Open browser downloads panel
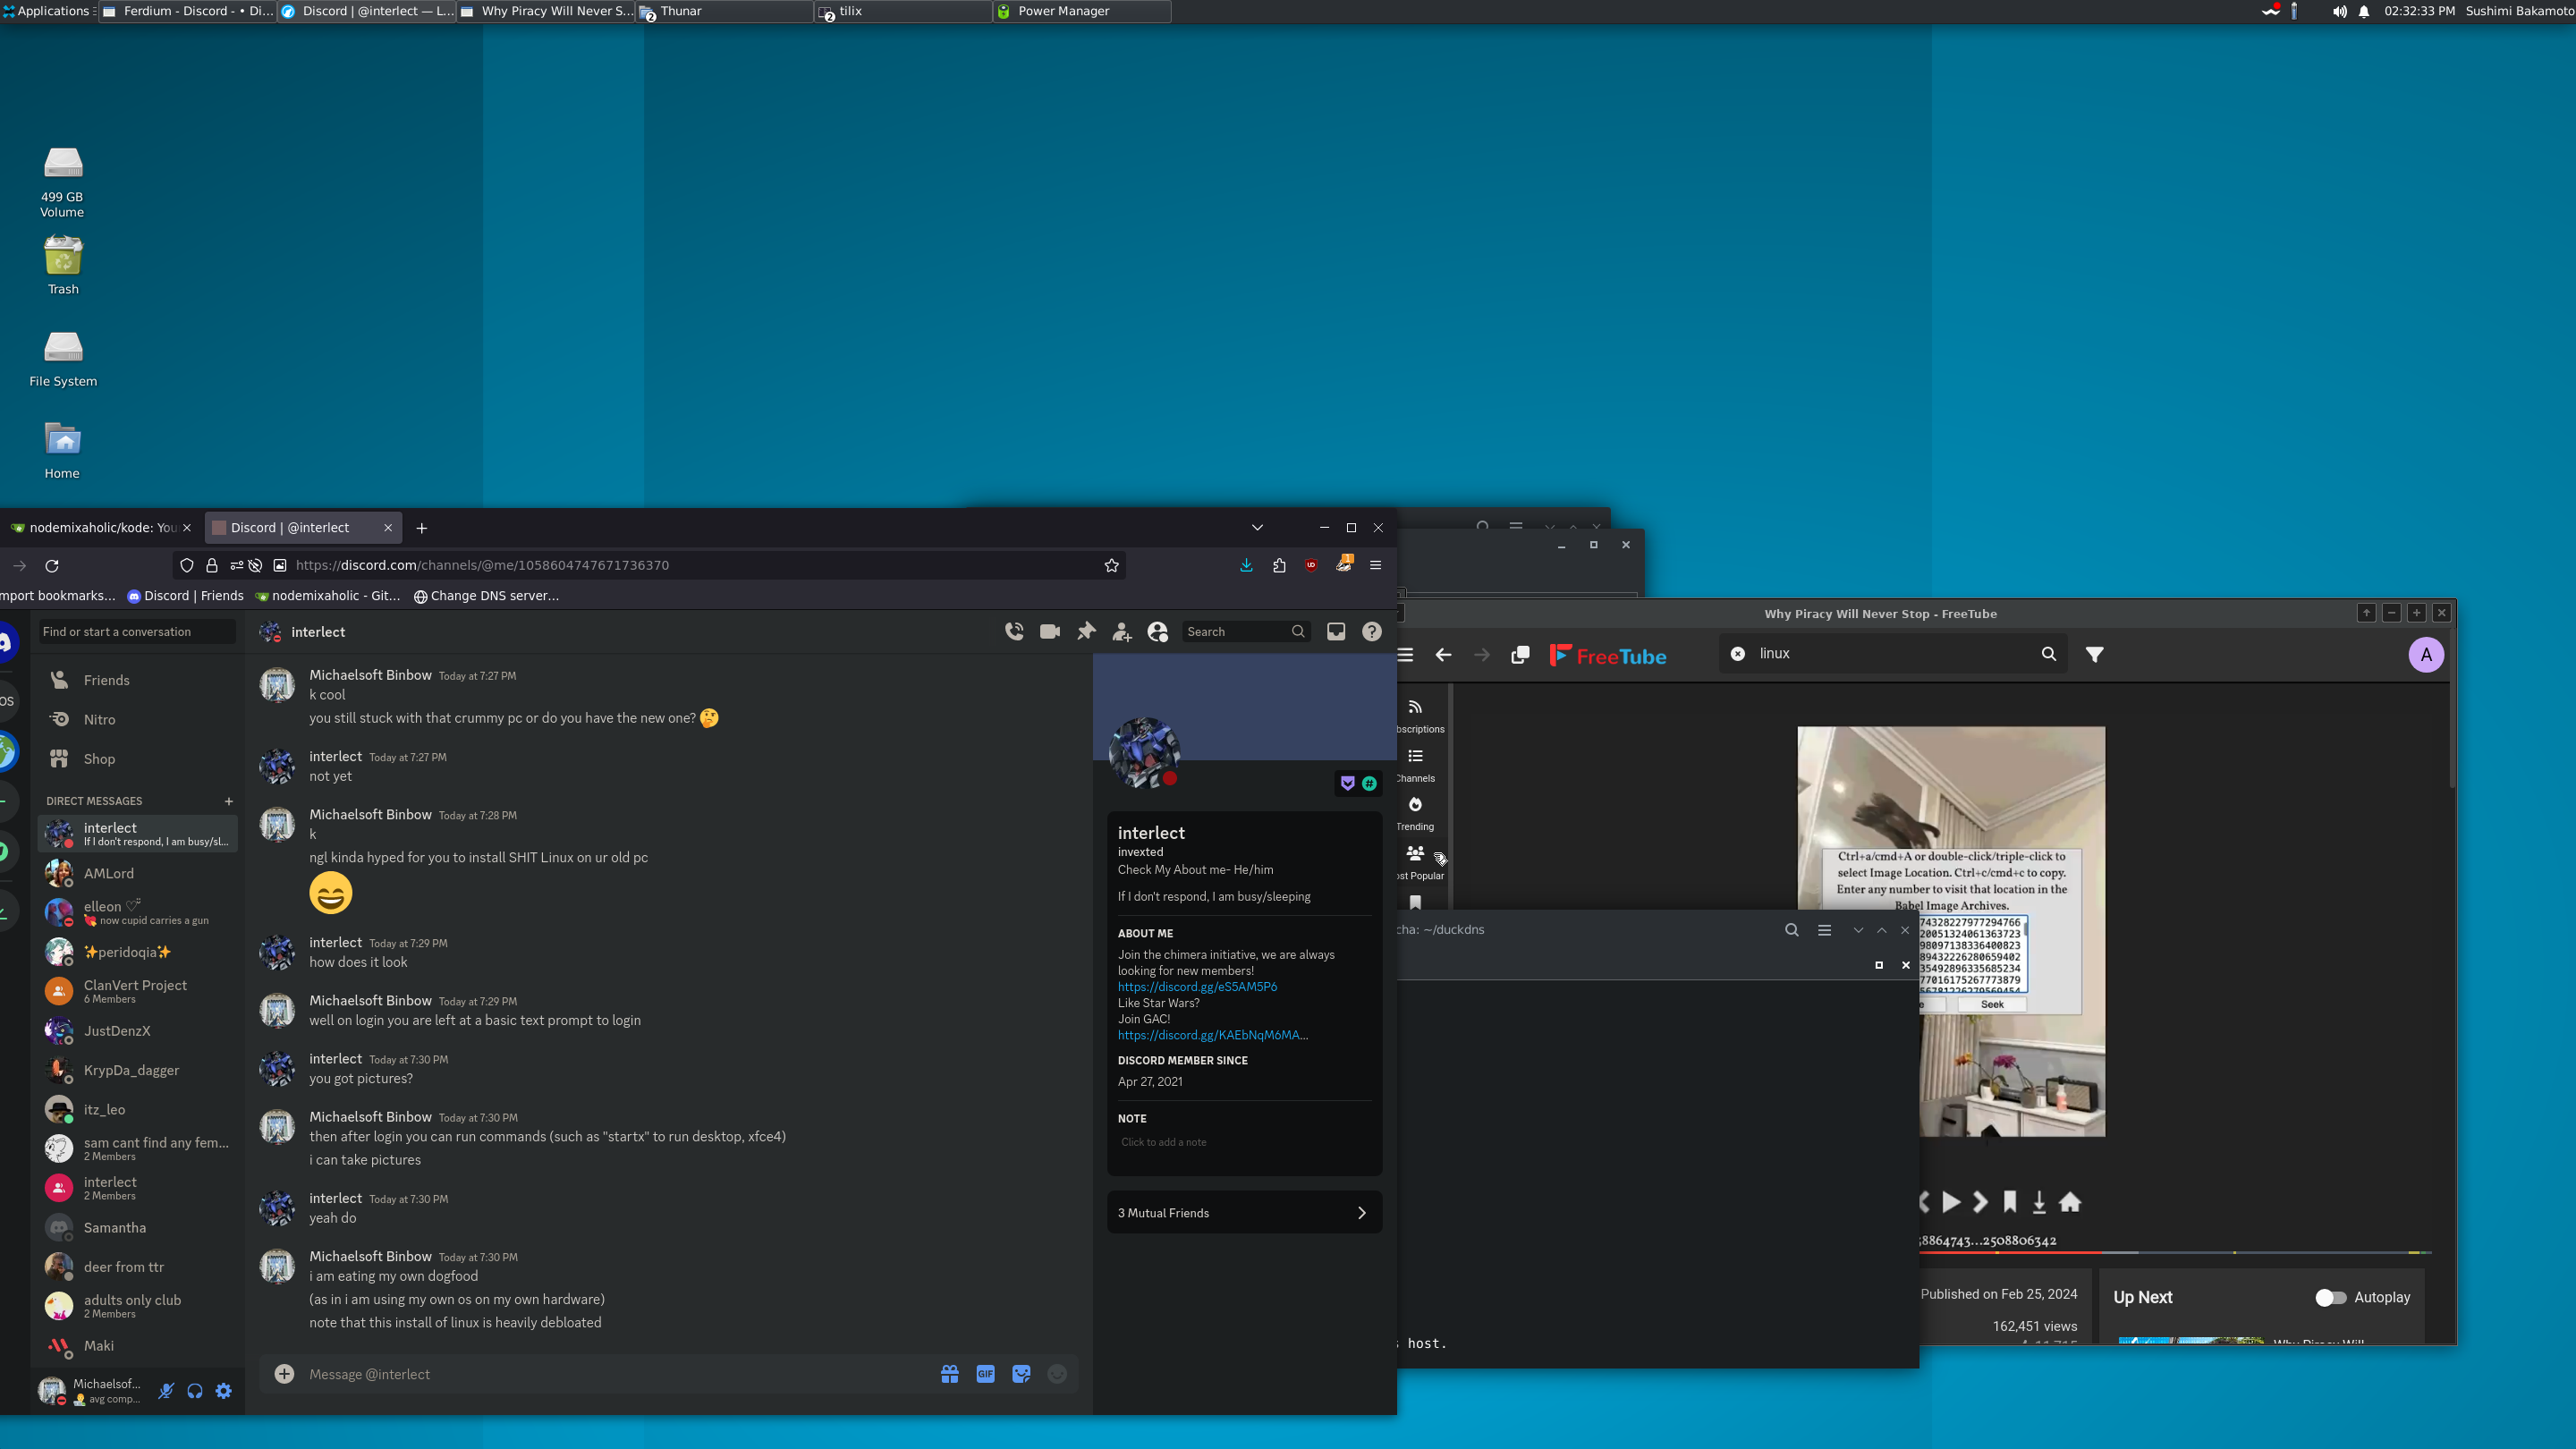This screenshot has height=1449, width=2576. (x=1246, y=565)
